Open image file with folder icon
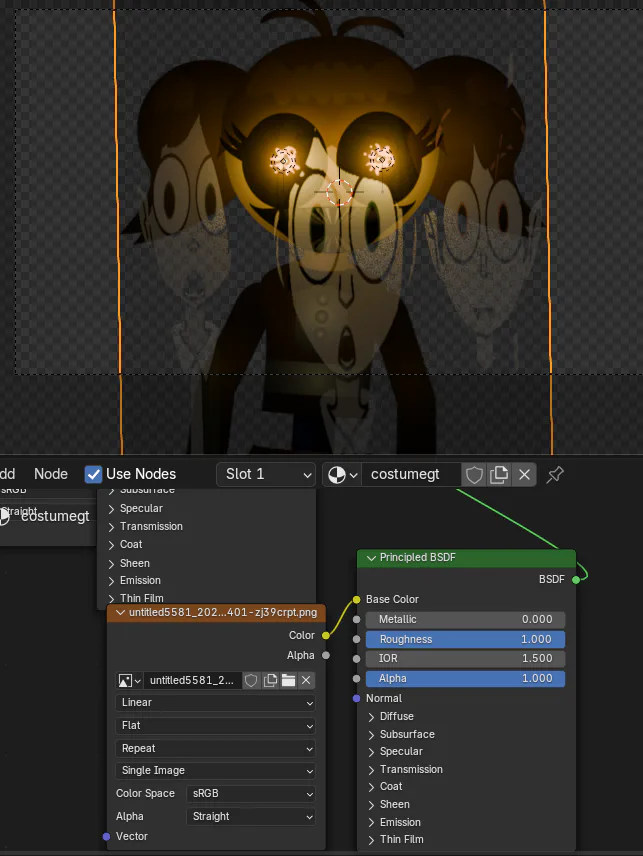The image size is (643, 856). (288, 681)
